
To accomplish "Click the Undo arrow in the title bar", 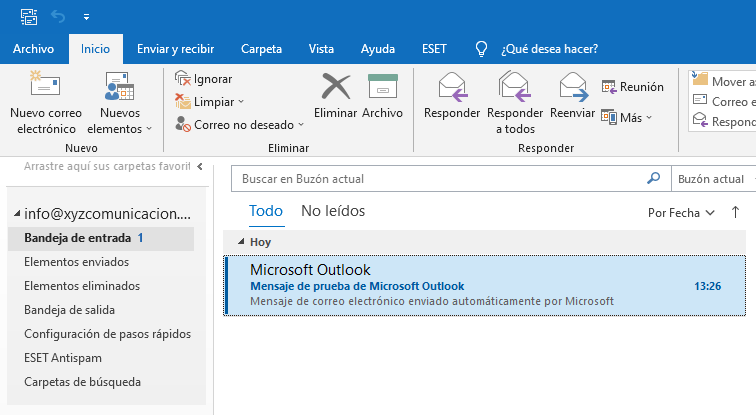I will (58, 17).
